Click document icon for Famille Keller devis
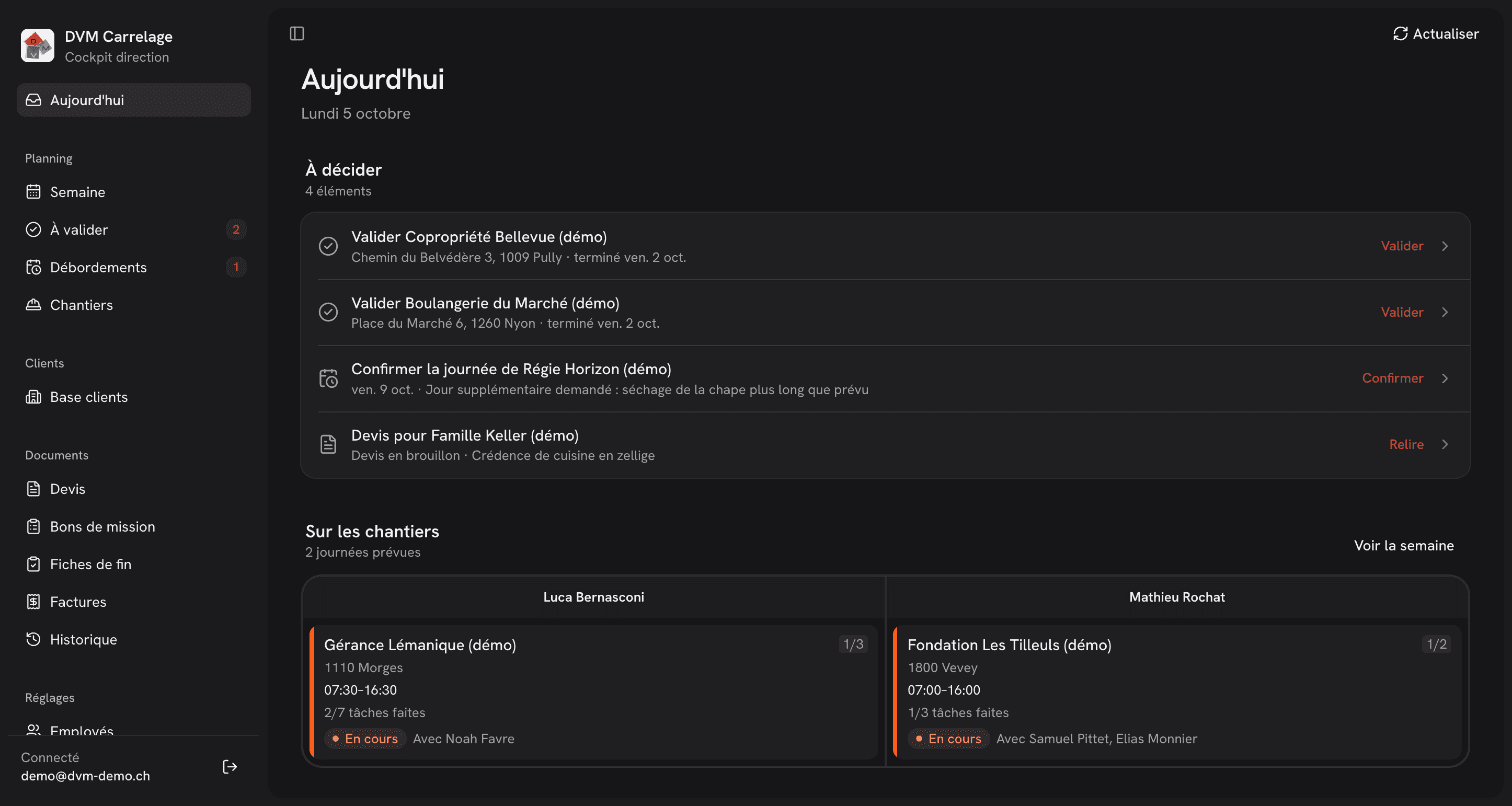1512x806 pixels. (328, 444)
